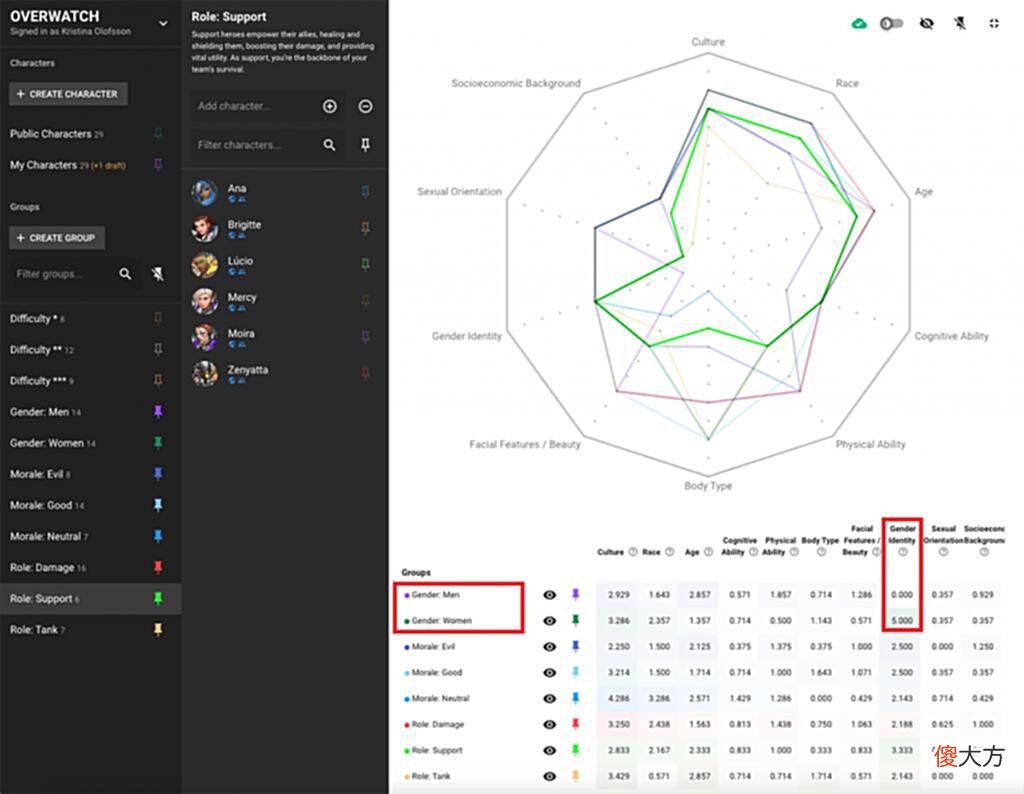Click help icon next to Culture column
Screen dimensions: 1024x794
tap(632, 552)
